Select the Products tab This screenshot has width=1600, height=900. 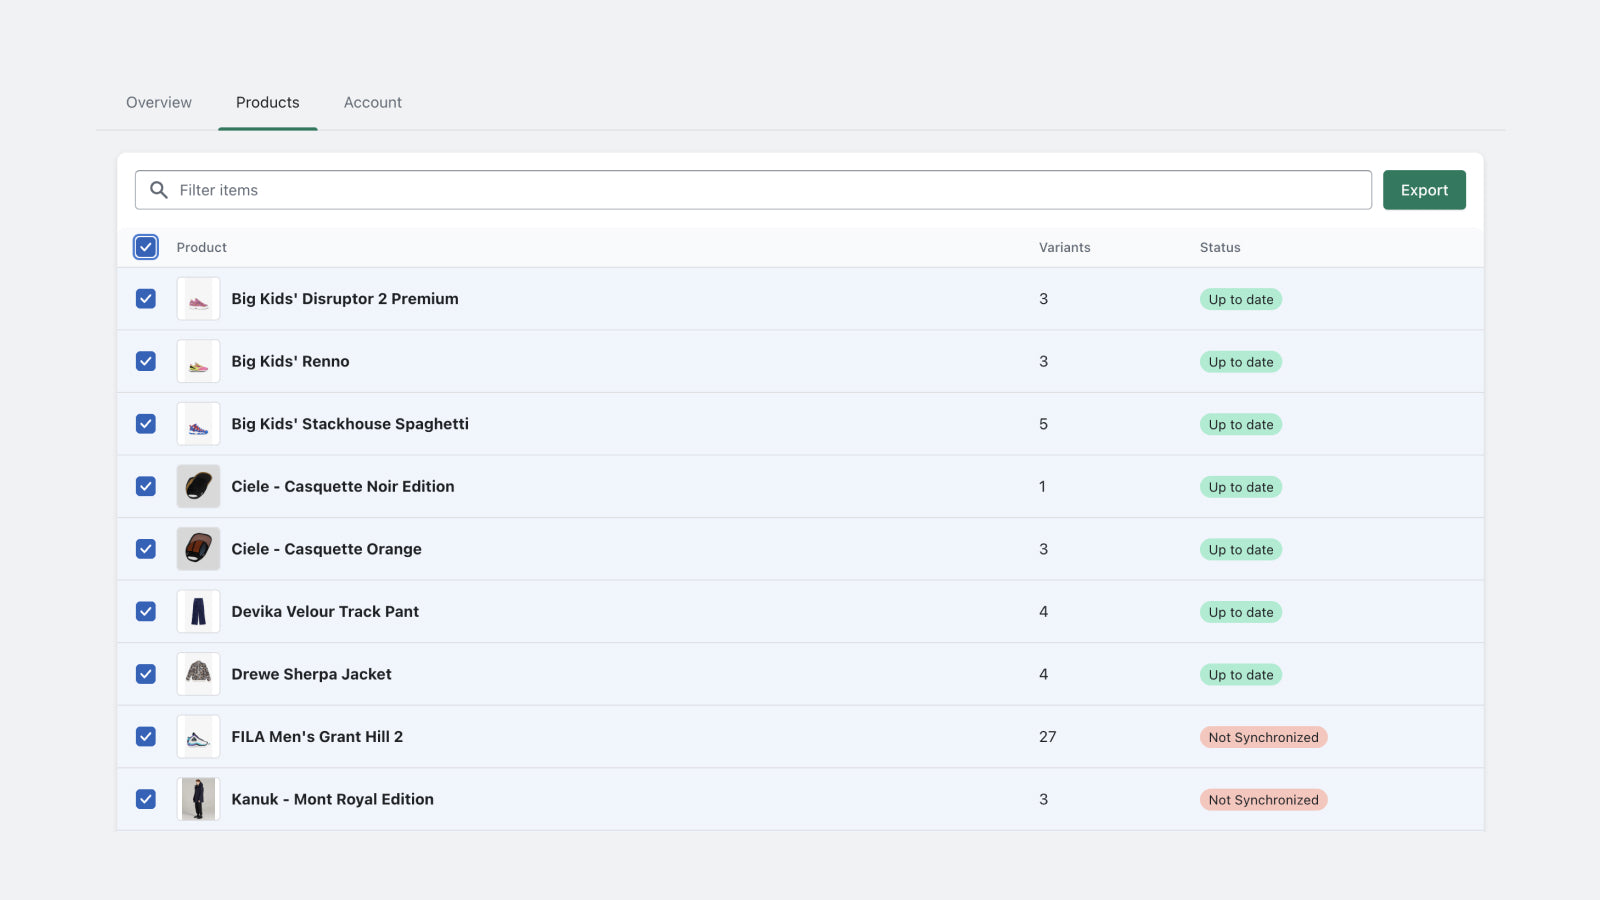(267, 102)
